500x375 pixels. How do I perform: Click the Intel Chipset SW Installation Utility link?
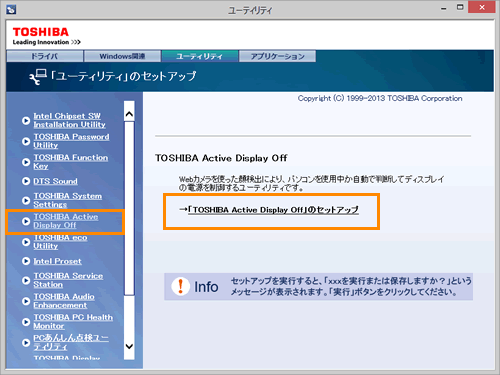(x=69, y=120)
